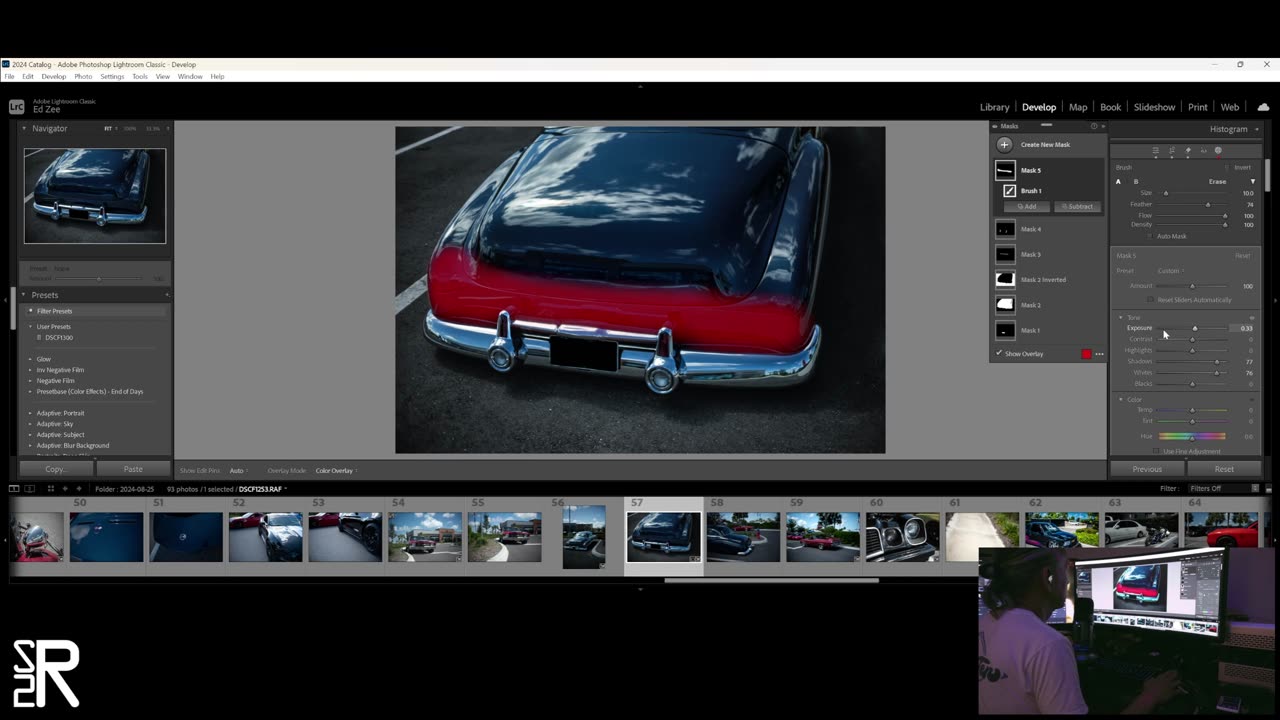Toggle the Show Overlay checkbox

click(999, 353)
